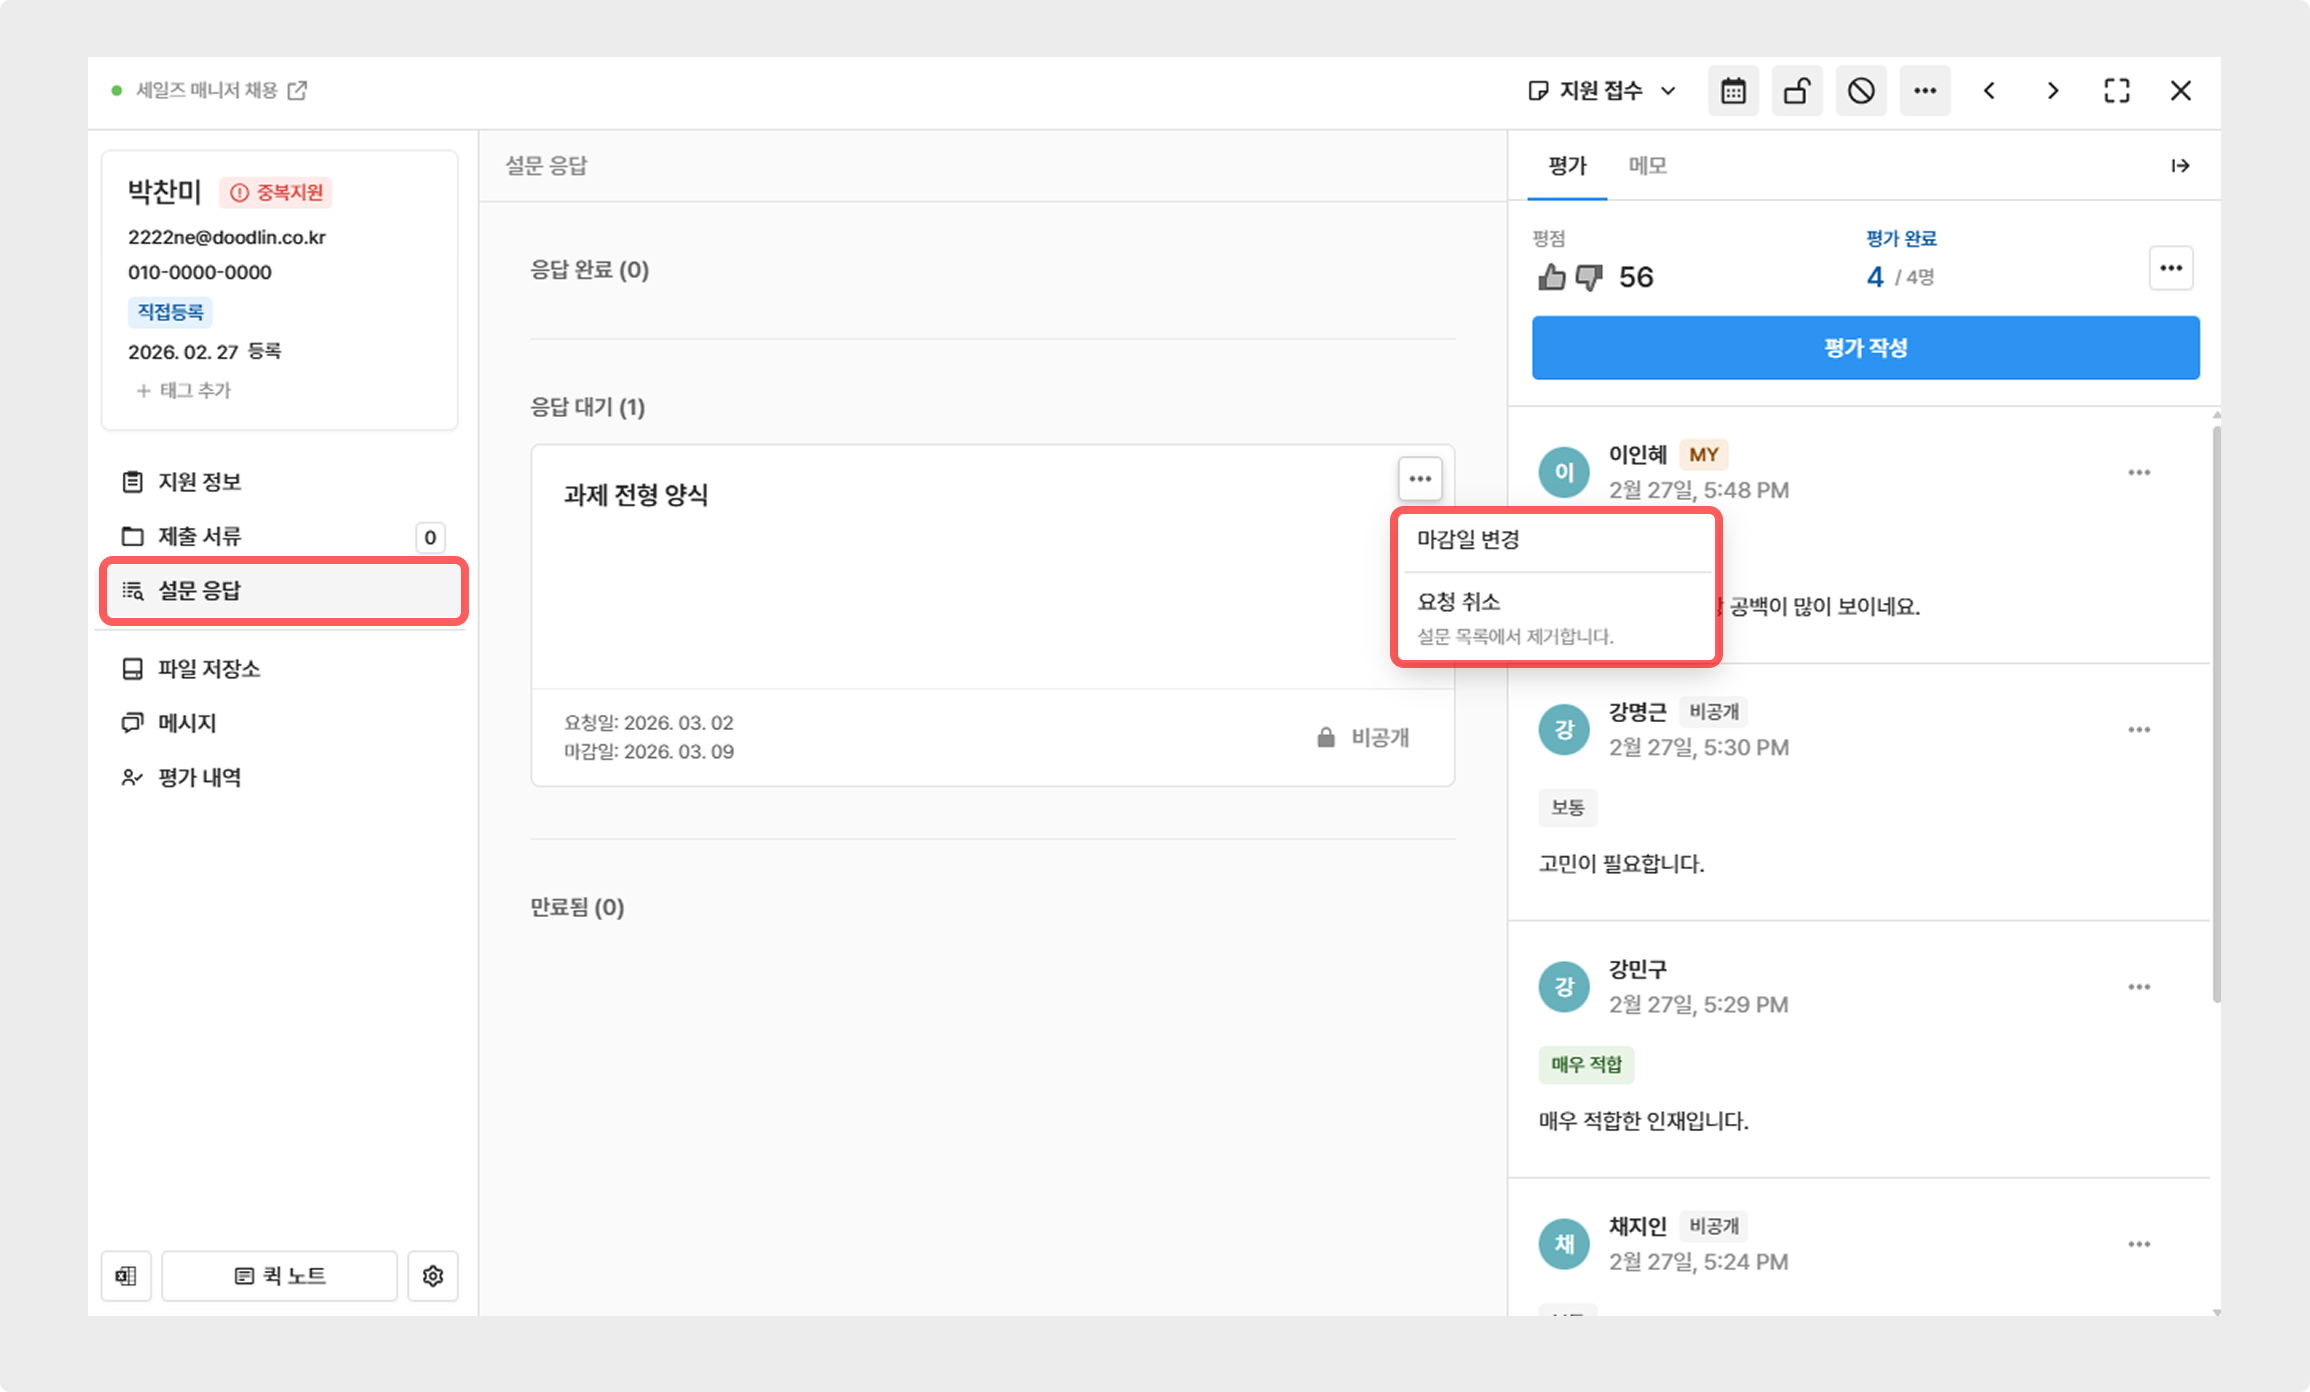
Task: Choose 요청 취소 in the context menu
Action: pos(1557,617)
